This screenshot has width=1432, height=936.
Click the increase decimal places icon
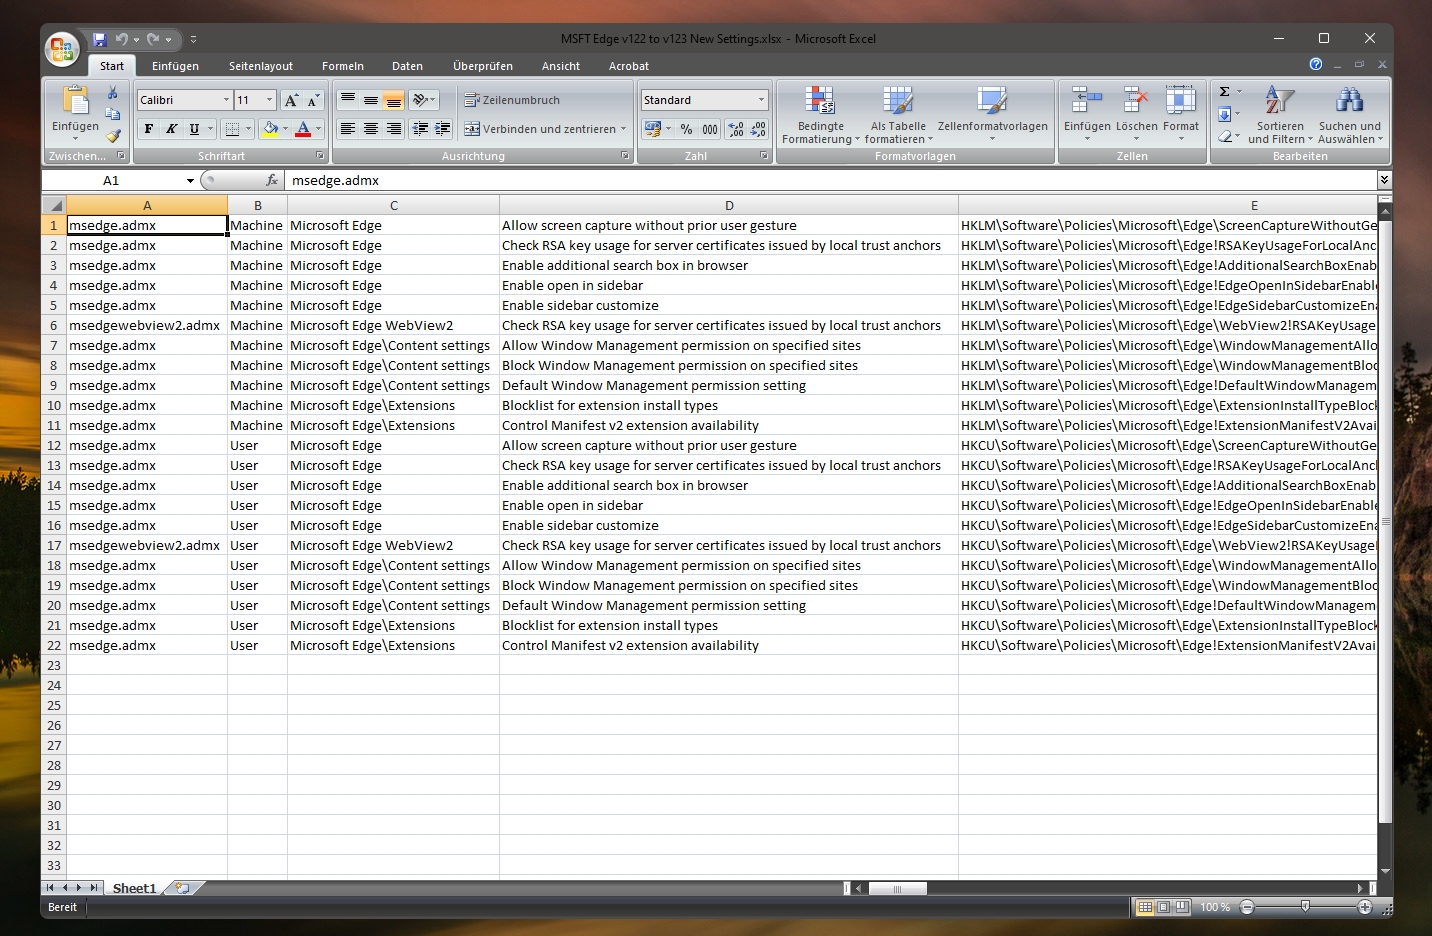(x=736, y=129)
